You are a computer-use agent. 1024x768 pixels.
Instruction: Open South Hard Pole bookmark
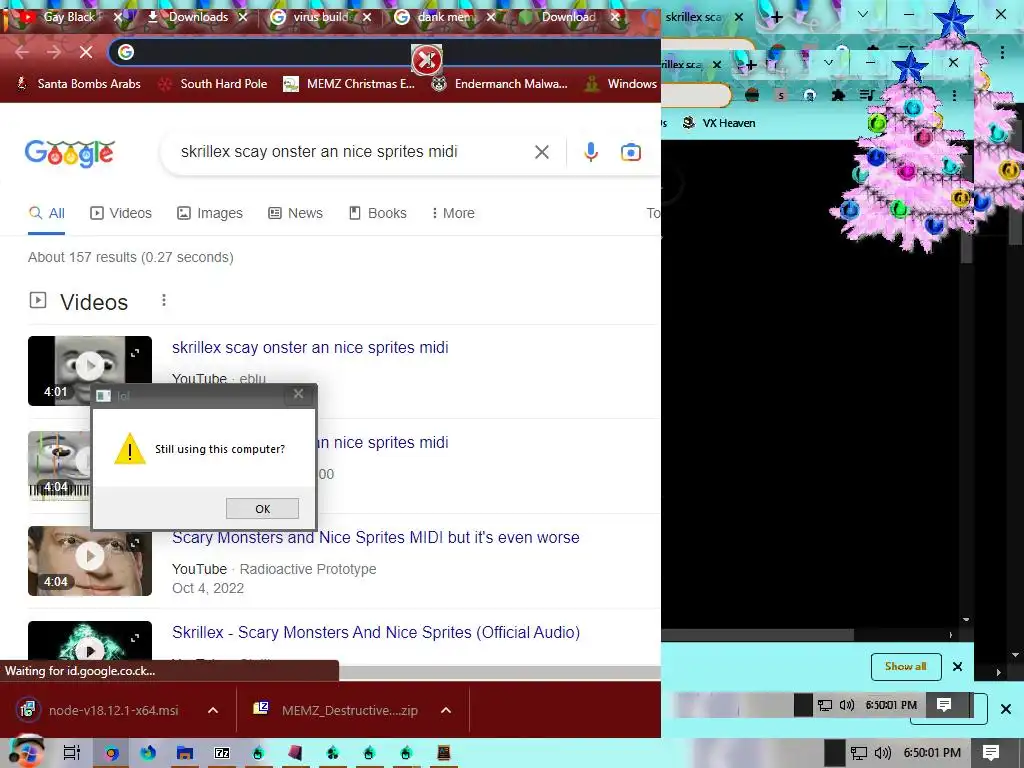(213, 84)
